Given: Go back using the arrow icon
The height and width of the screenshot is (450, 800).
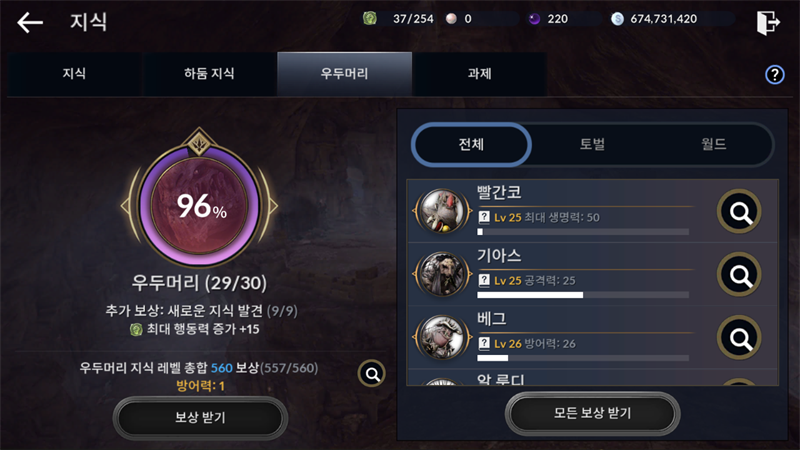Looking at the screenshot, I should 30,22.
